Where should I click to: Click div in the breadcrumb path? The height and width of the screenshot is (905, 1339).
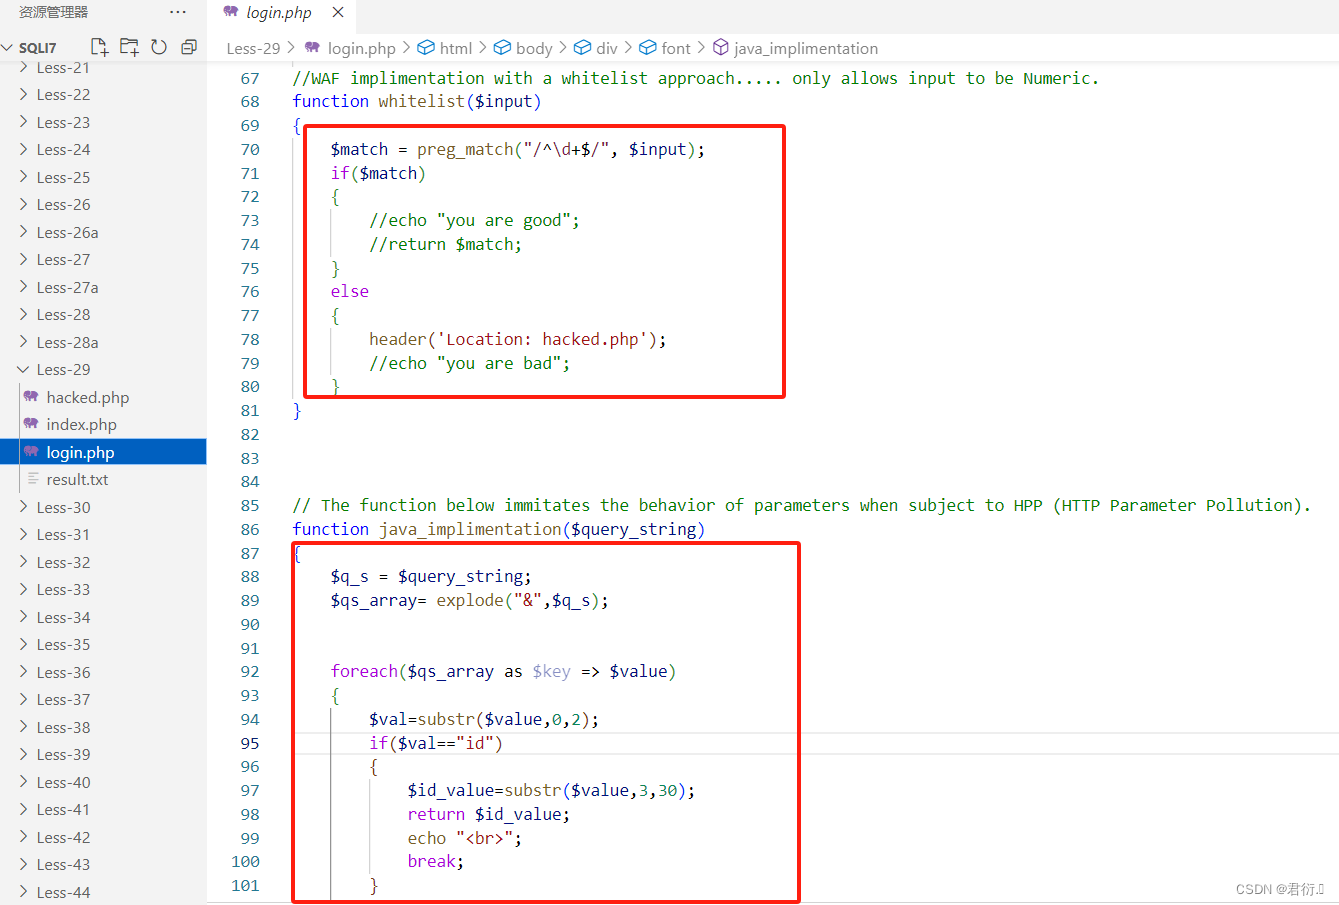[x=607, y=48]
